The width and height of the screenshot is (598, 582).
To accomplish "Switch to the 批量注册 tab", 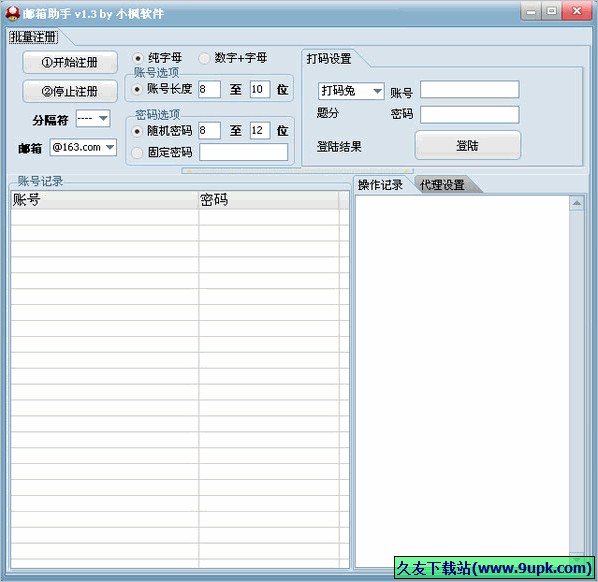I will click(x=34, y=37).
